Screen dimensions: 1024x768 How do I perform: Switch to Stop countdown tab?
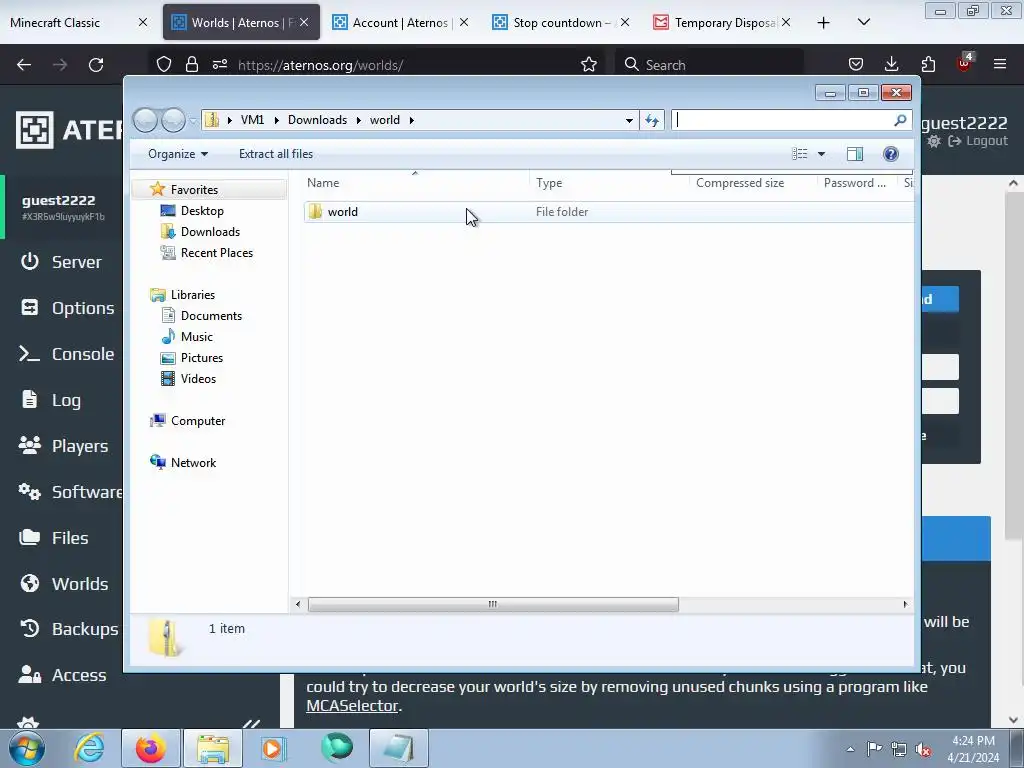point(561,22)
